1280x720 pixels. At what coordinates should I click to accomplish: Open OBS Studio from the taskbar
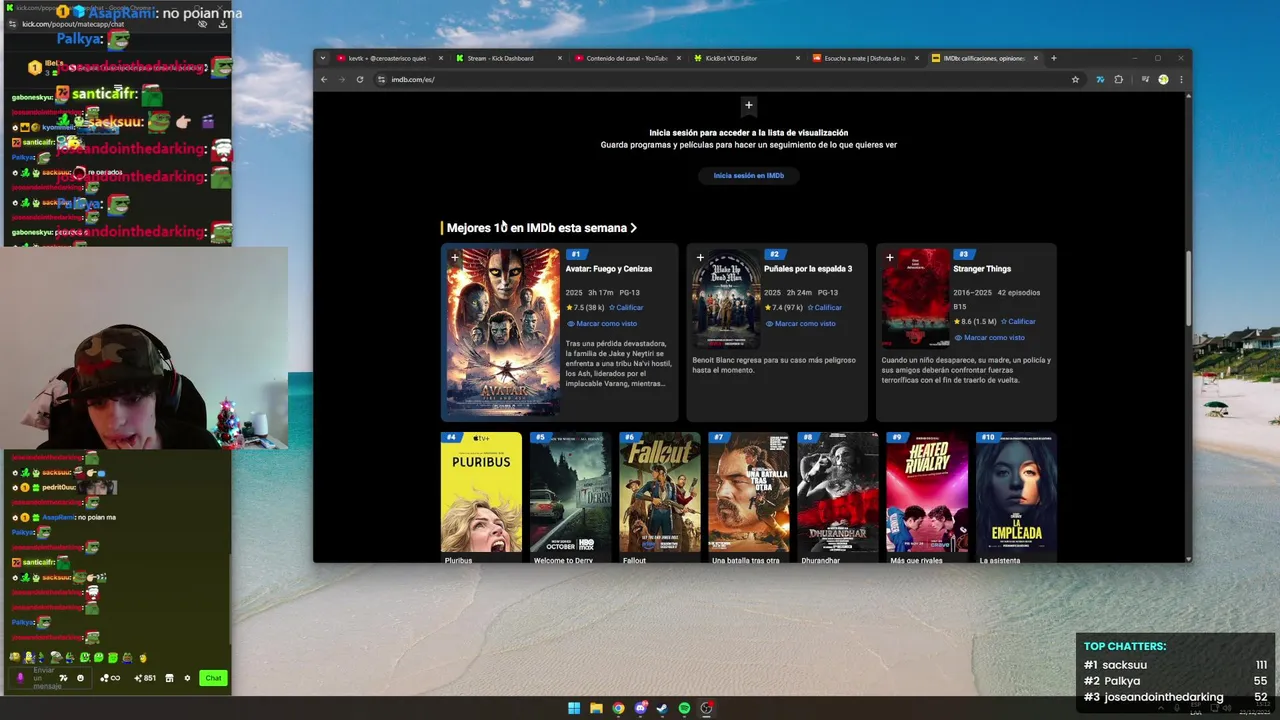click(x=706, y=708)
